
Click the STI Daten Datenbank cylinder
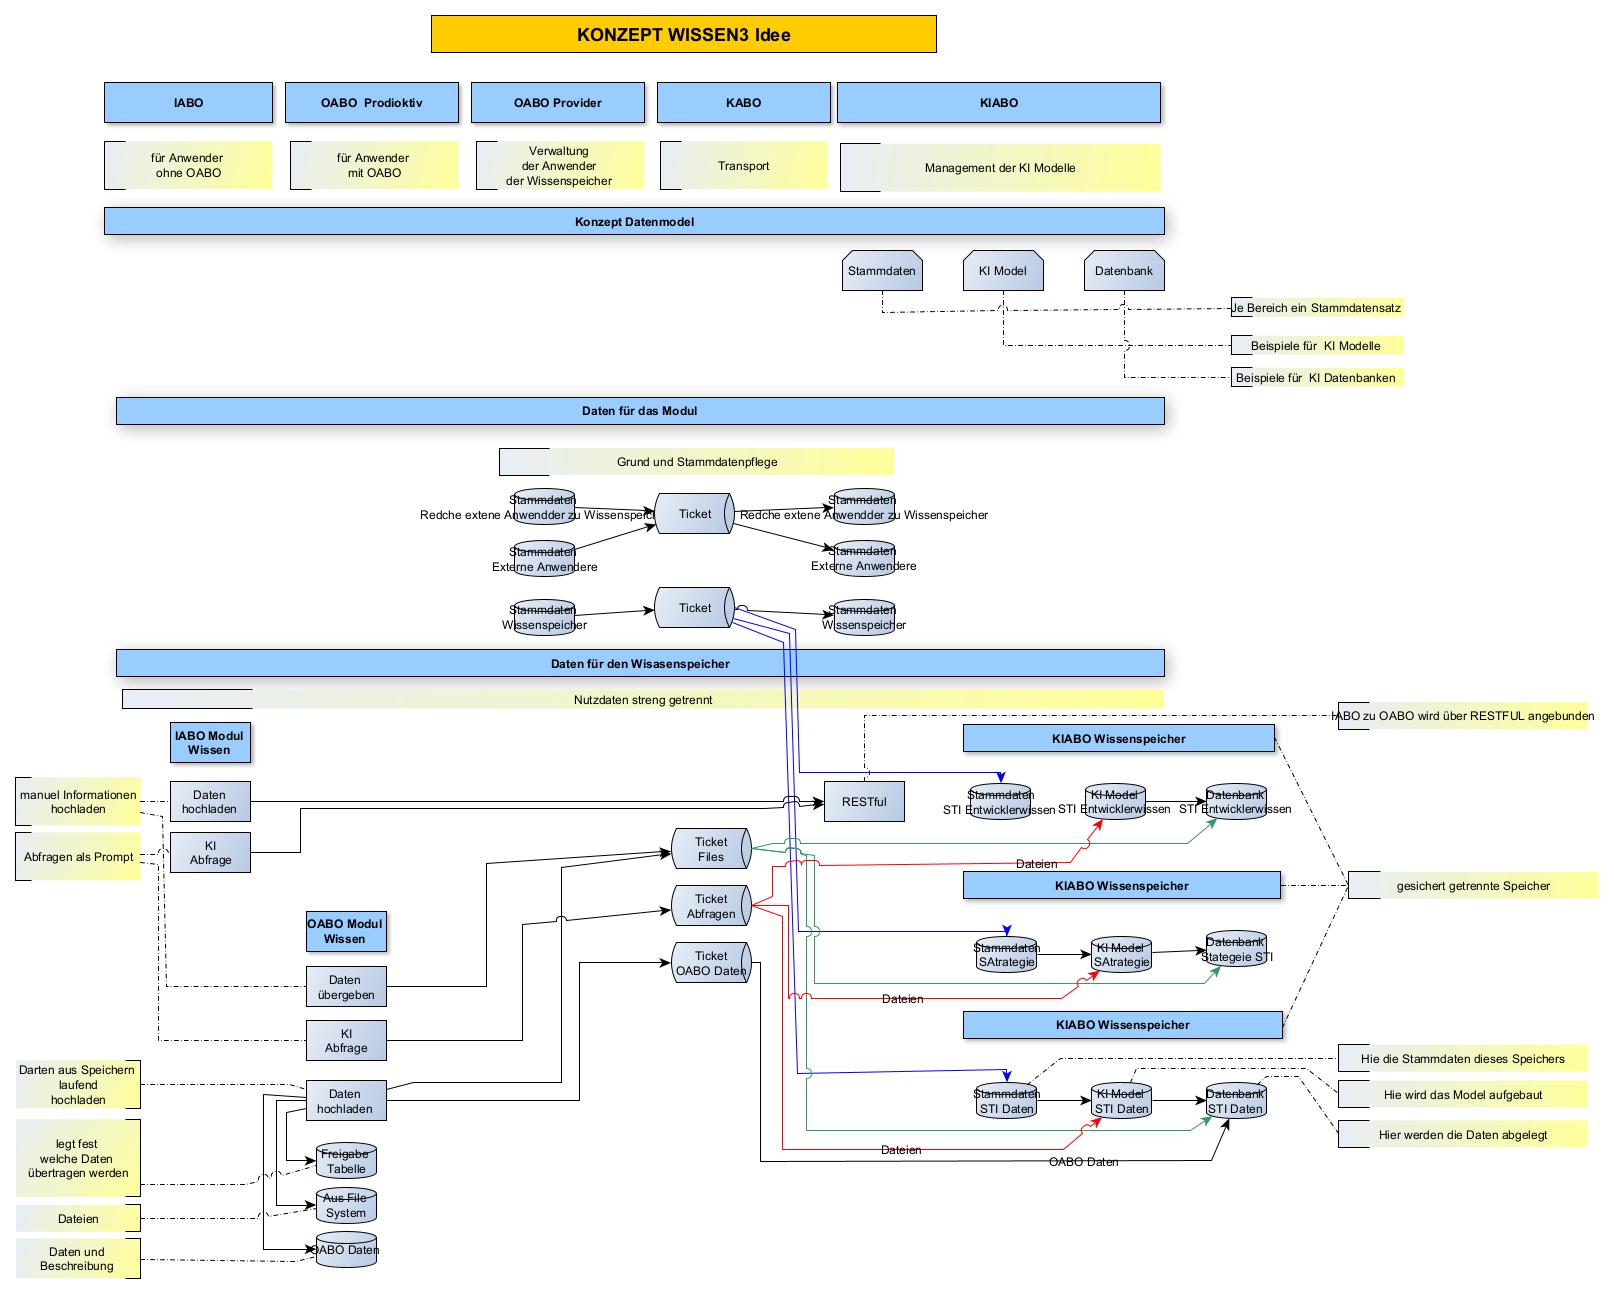[x=1236, y=1101]
